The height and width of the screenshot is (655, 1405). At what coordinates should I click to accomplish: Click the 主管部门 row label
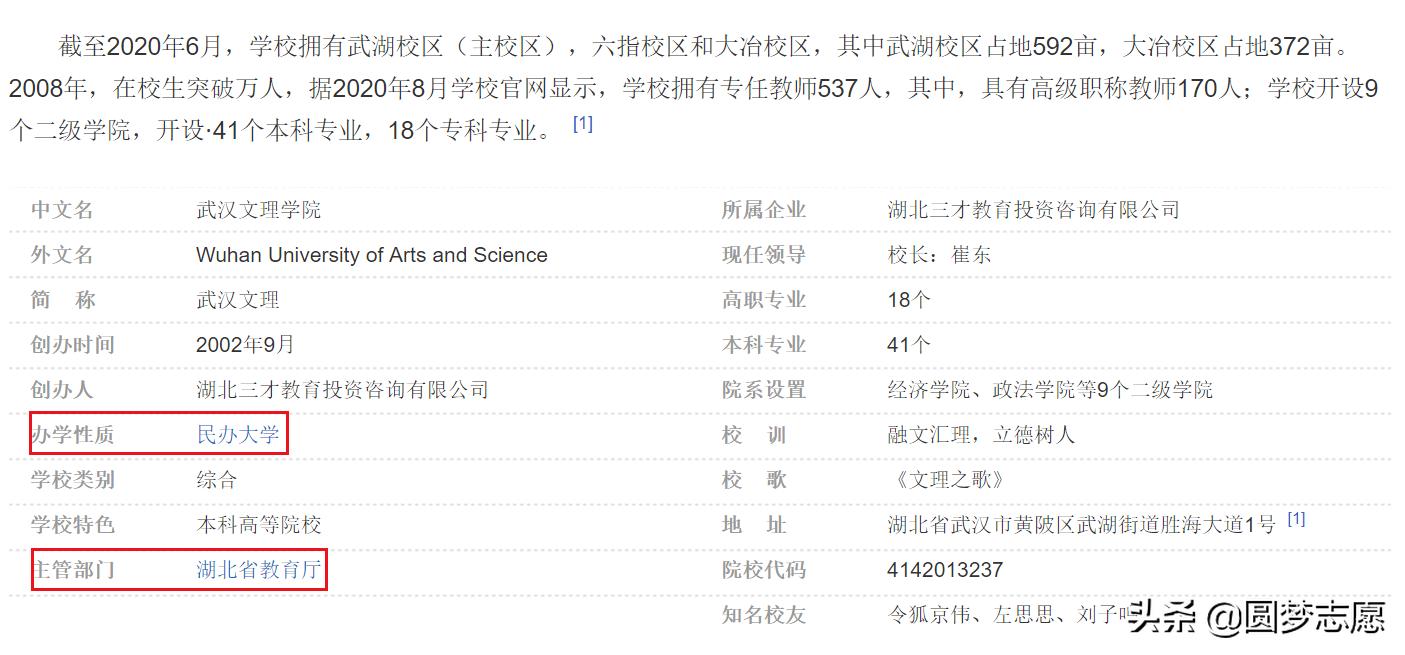click(75, 571)
